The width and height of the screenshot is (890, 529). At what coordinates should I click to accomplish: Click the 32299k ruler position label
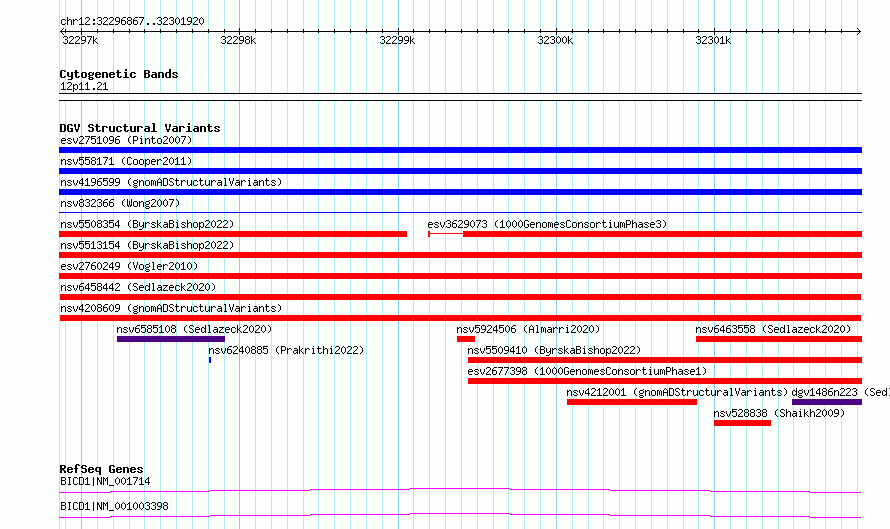[x=397, y=40]
